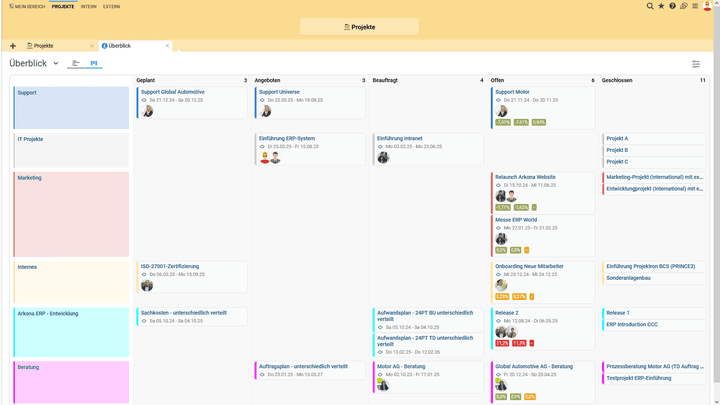Expand the Überblick view dropdown
This screenshot has width=720, height=405.
56,64
